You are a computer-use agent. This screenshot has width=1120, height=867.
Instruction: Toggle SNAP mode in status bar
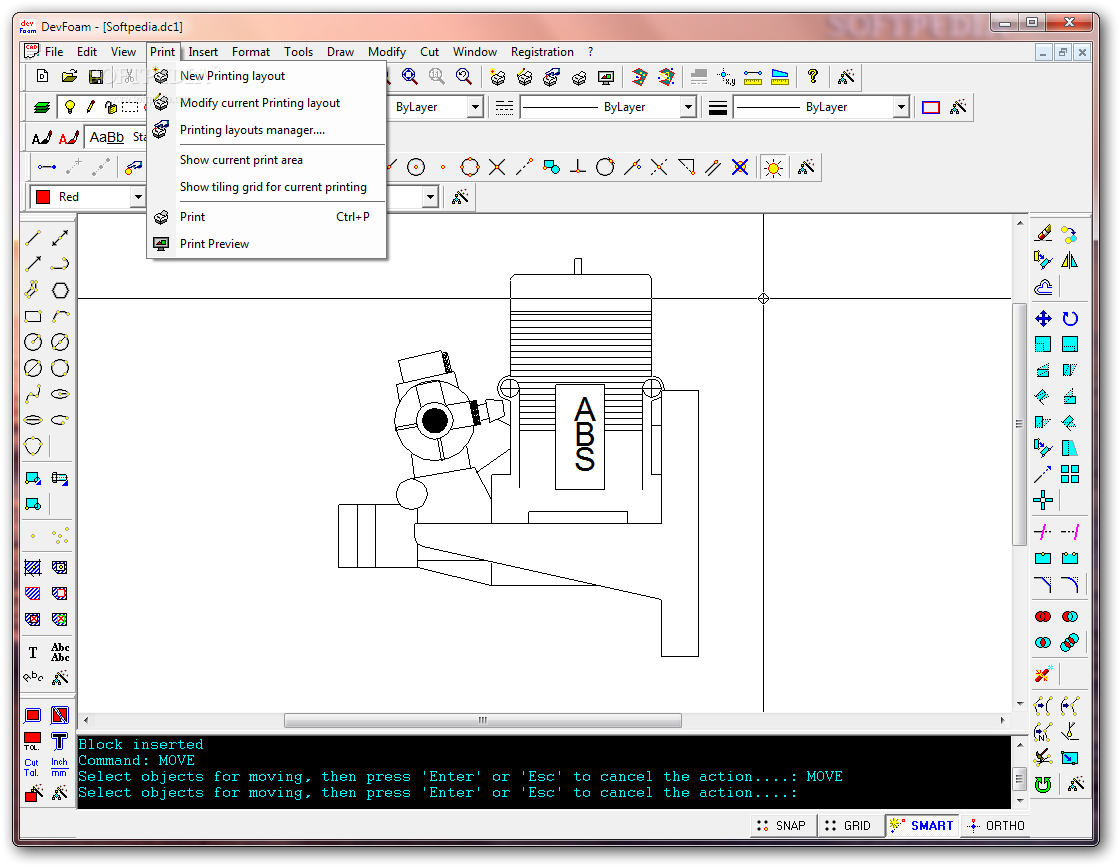click(781, 826)
